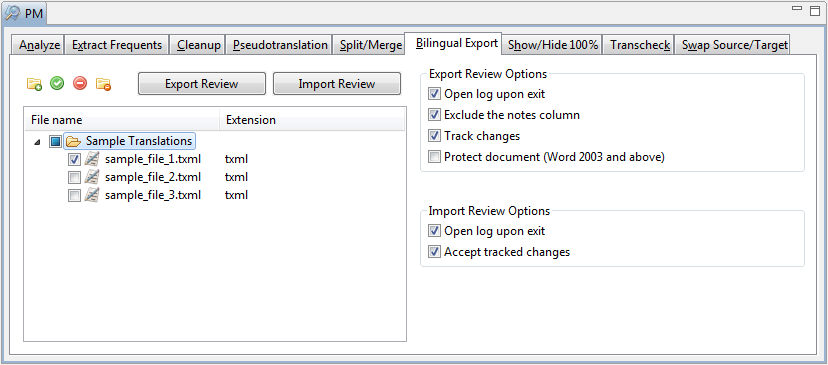Open the Transcheck tab
The width and height of the screenshot is (828, 365).
point(639,45)
